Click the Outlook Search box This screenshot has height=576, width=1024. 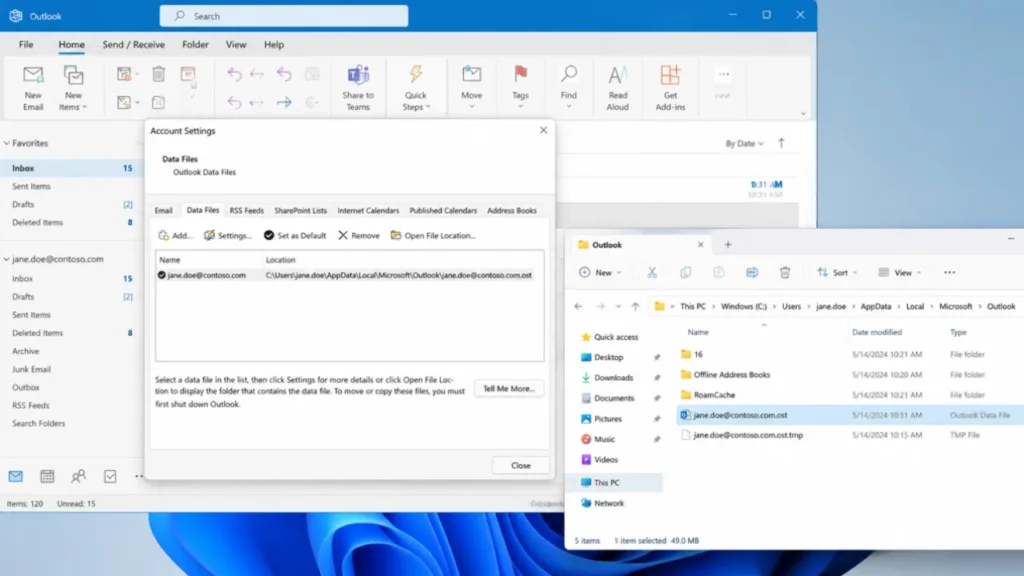click(x=284, y=16)
